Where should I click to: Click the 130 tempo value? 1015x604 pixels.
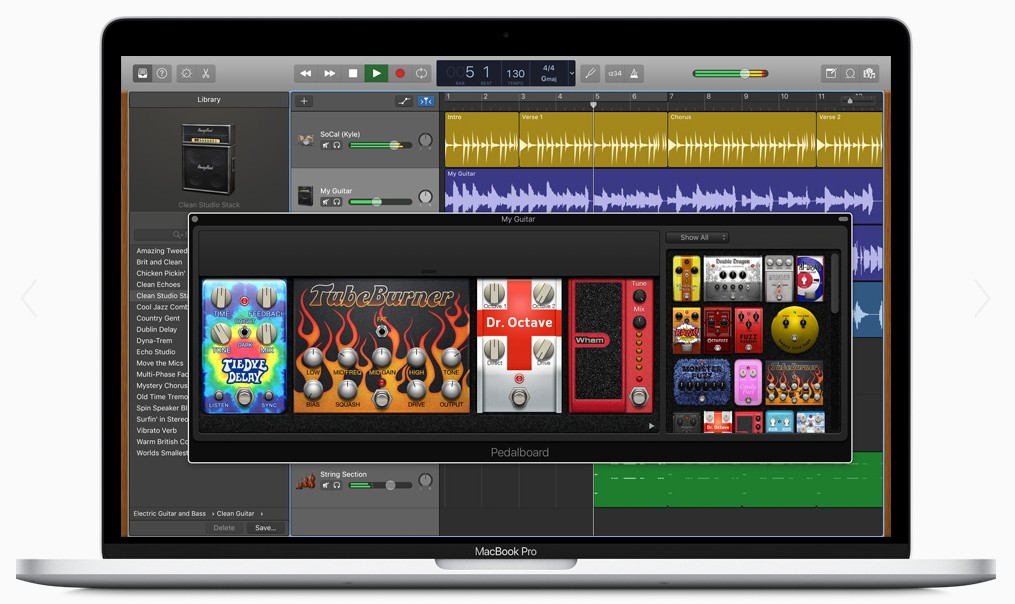click(x=515, y=73)
